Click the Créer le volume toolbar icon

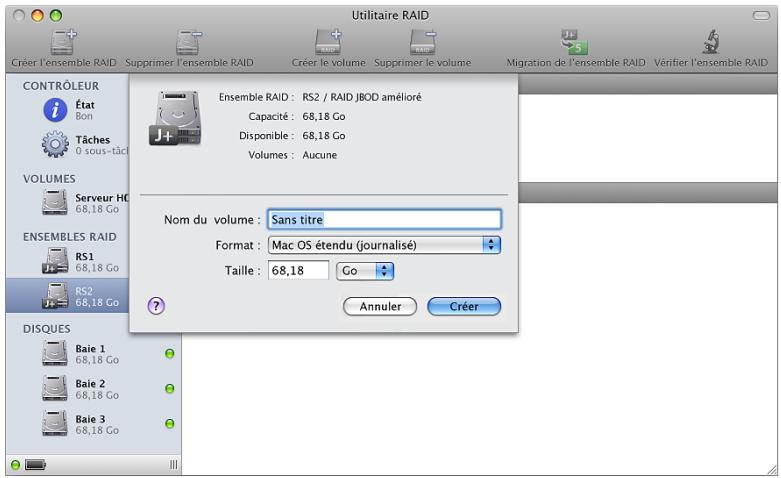[x=328, y=42]
